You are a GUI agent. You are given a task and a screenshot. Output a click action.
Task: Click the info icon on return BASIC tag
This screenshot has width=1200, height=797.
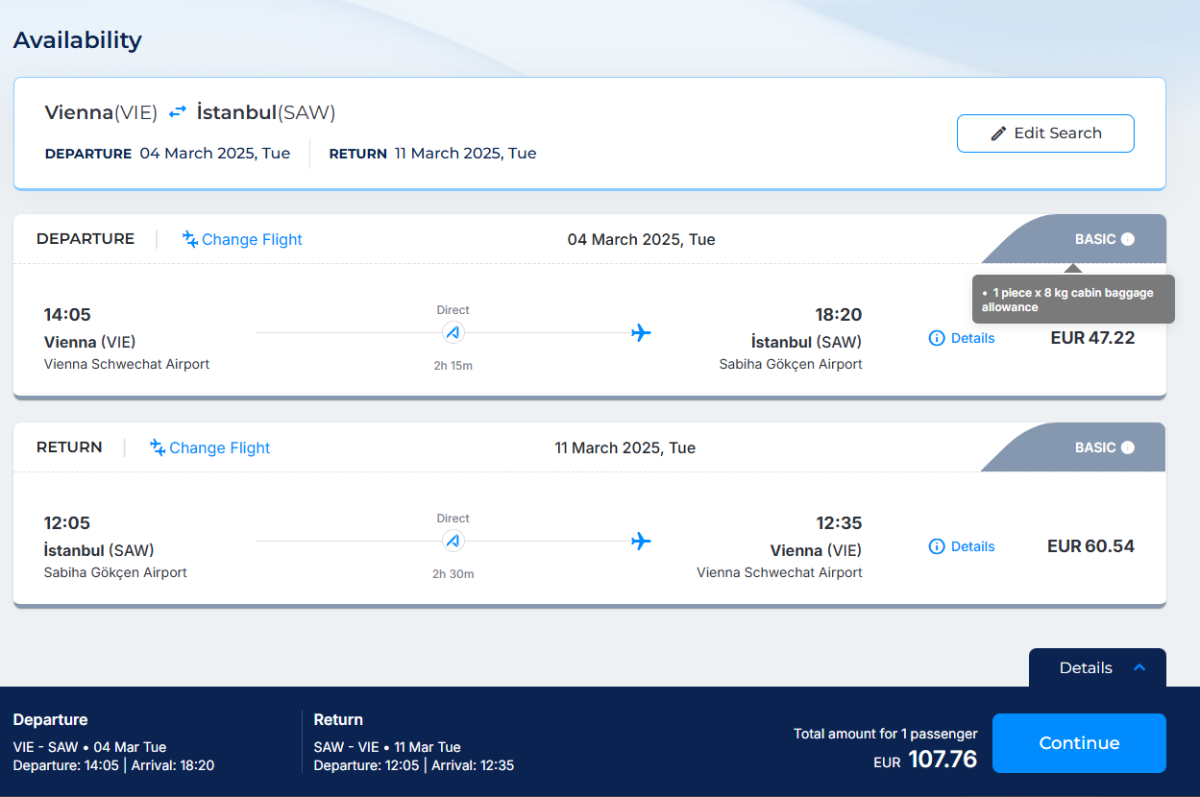(x=1128, y=447)
